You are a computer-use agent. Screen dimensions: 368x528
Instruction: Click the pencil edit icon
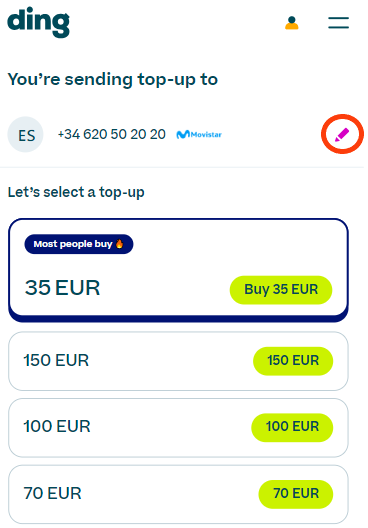click(342, 134)
